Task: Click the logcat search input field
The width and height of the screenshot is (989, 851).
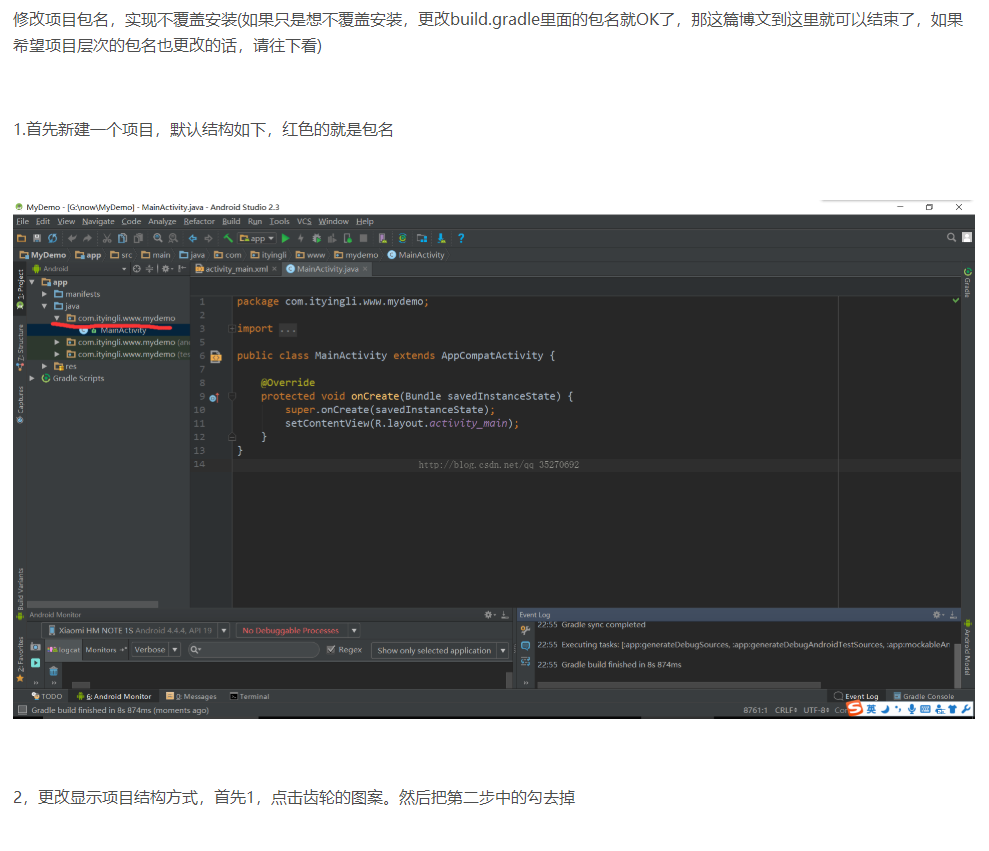Action: tap(254, 650)
